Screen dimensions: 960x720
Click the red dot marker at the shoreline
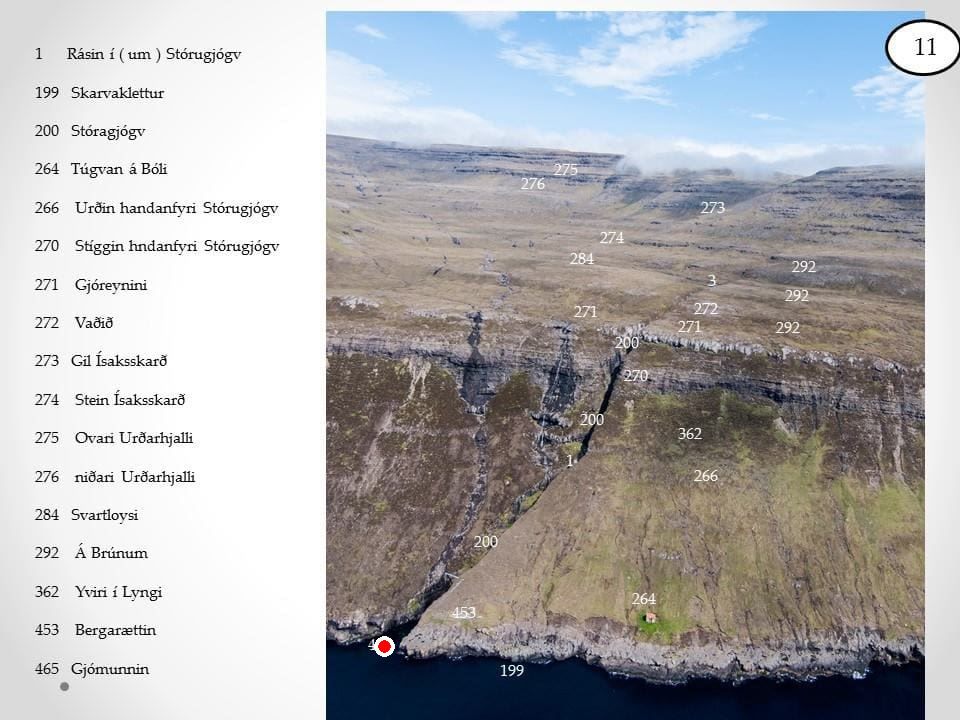click(x=384, y=647)
